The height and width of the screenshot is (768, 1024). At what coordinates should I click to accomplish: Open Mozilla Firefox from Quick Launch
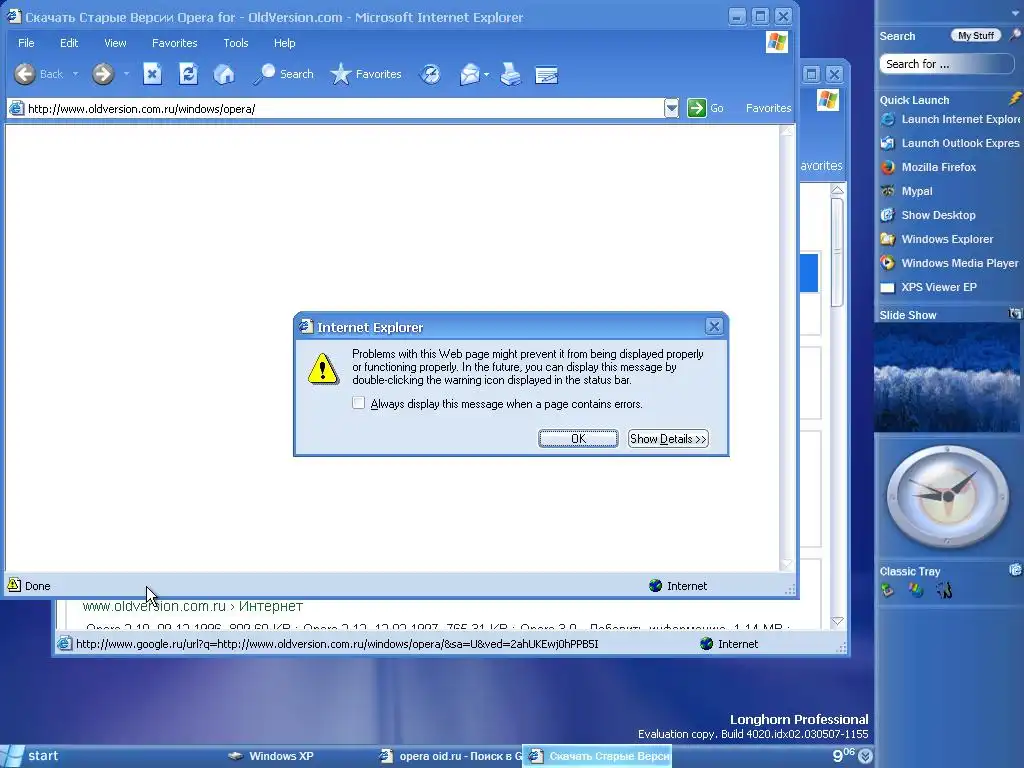[x=928, y=167]
